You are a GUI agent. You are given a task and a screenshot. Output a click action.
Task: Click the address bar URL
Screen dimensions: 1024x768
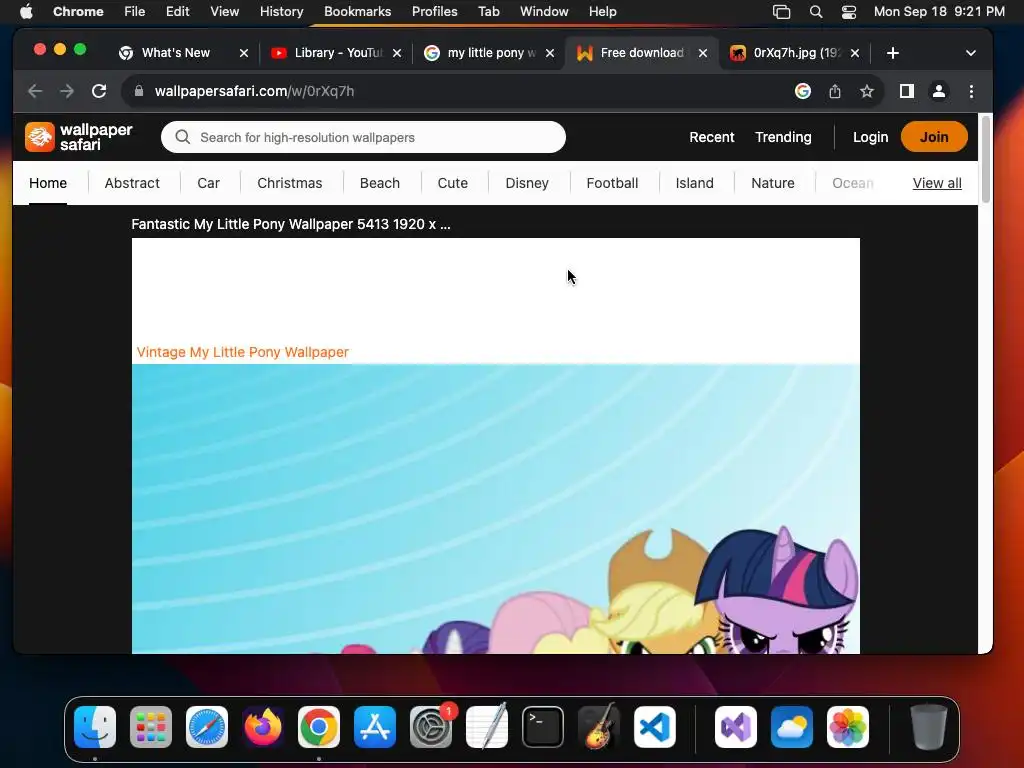[255, 91]
